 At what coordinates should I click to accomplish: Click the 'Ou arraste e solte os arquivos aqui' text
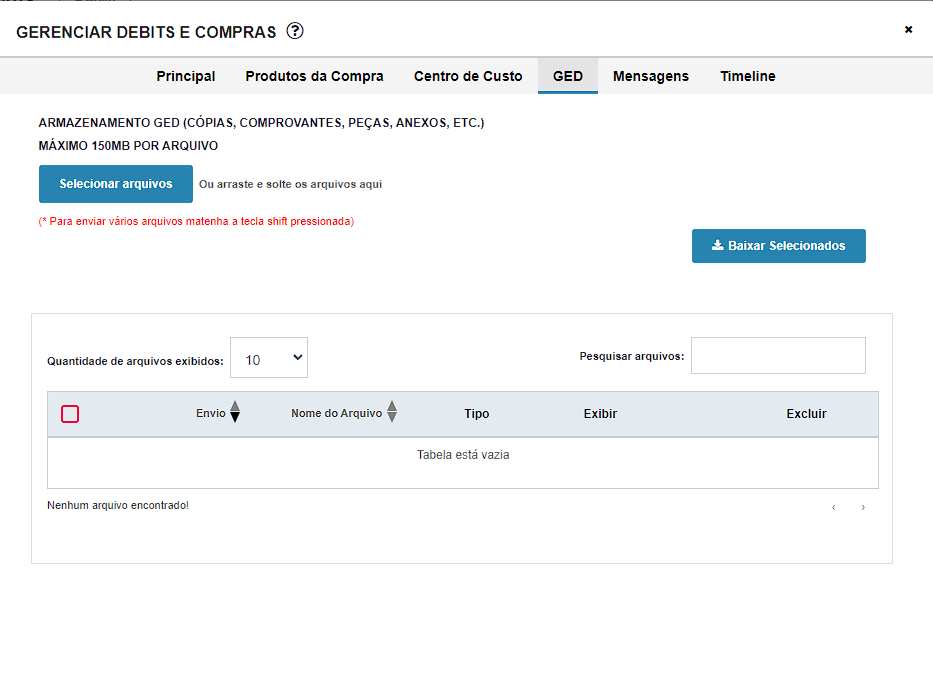[x=290, y=185]
